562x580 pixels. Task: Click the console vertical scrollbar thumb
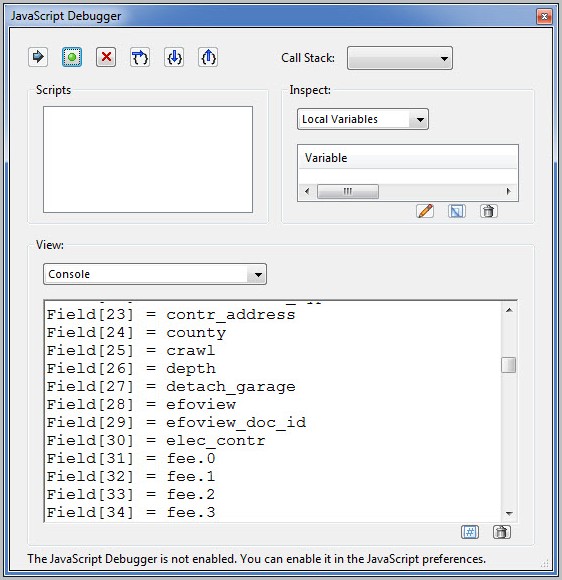click(509, 365)
